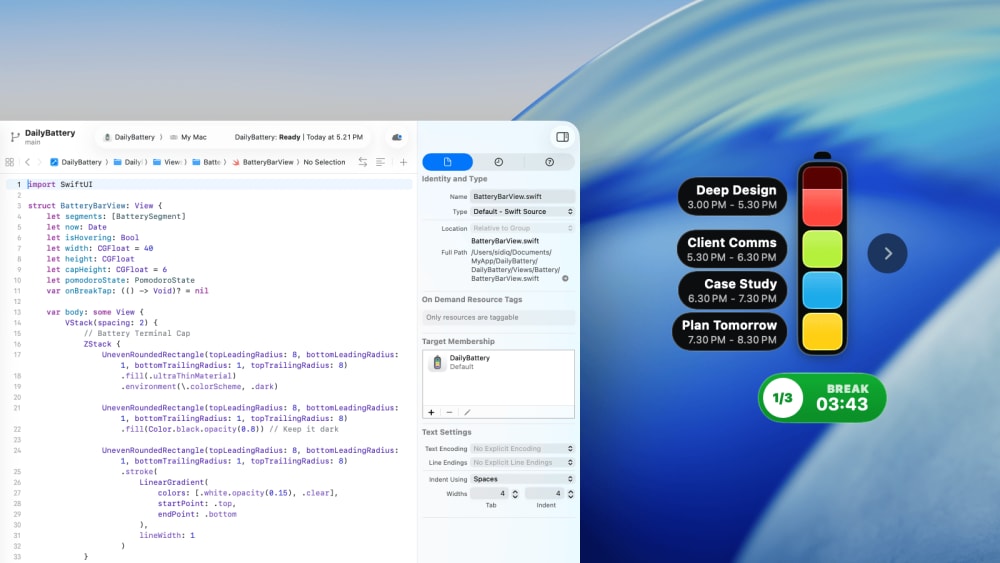Open the editor options lines icon
This screenshot has height=563, width=1000.
click(x=380, y=162)
